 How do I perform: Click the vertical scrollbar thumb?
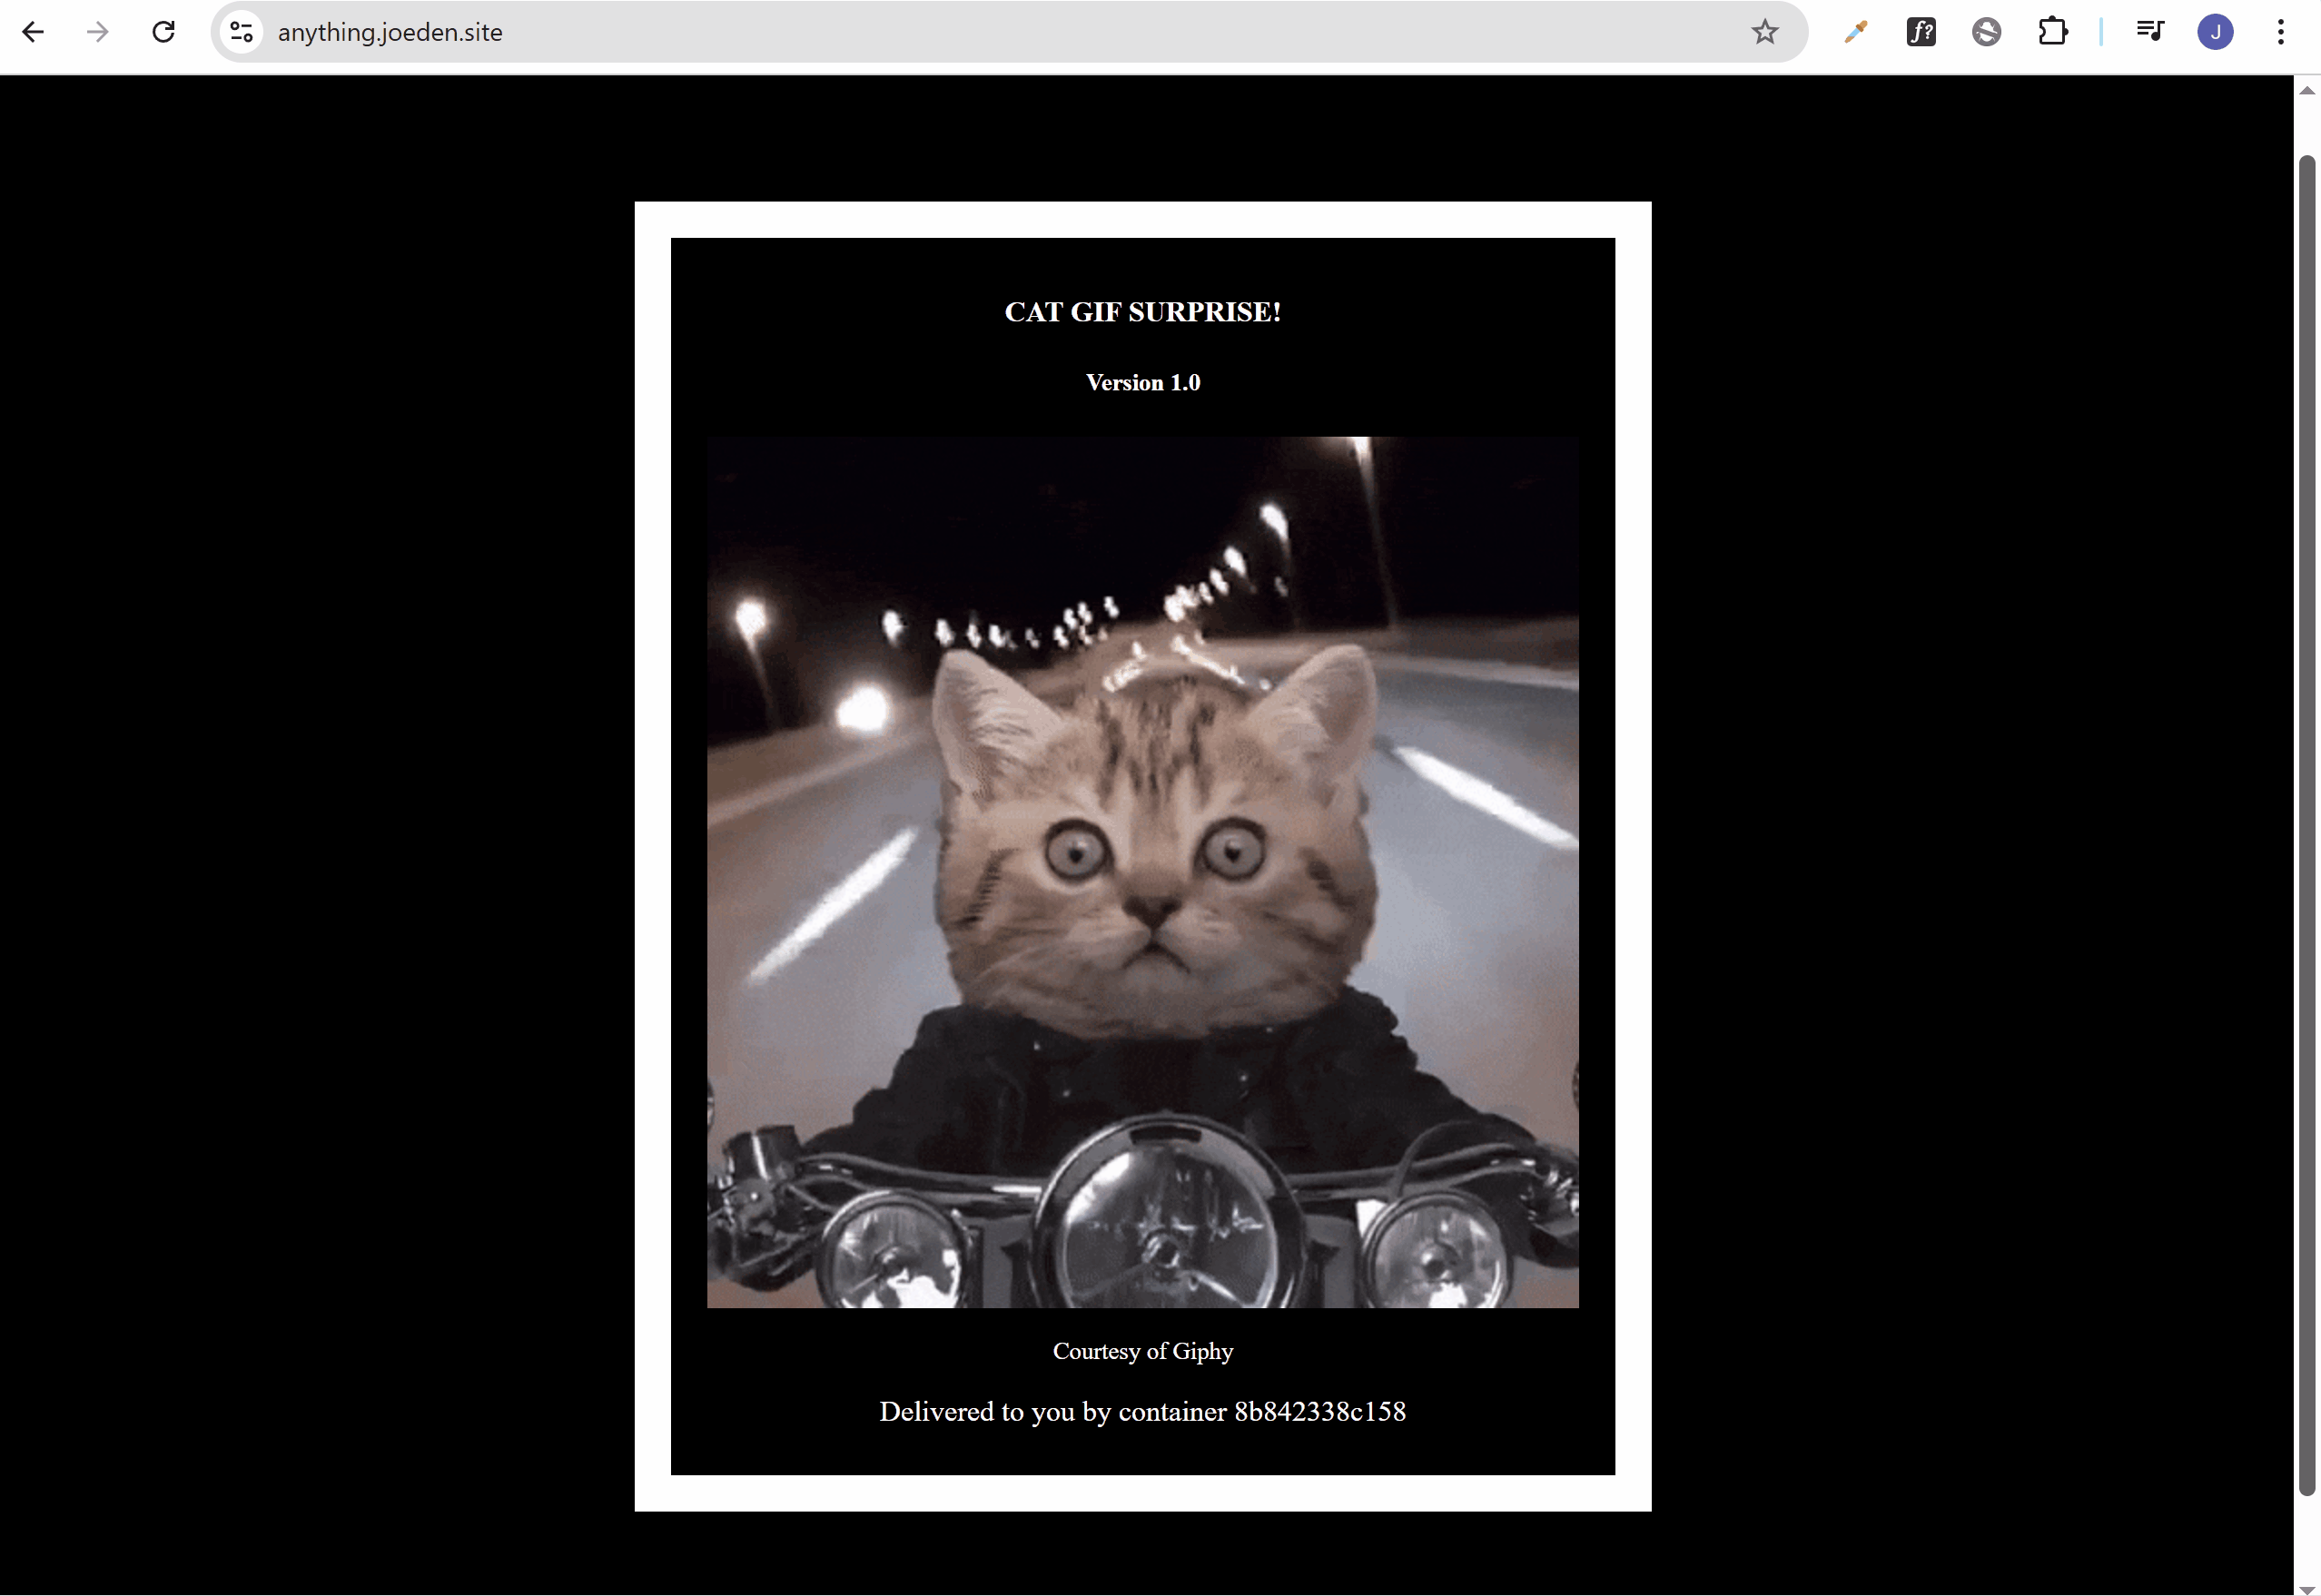point(2307,825)
